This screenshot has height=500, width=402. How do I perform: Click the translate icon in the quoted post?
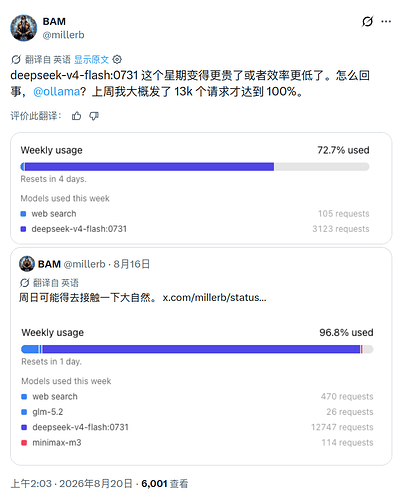click(24, 283)
